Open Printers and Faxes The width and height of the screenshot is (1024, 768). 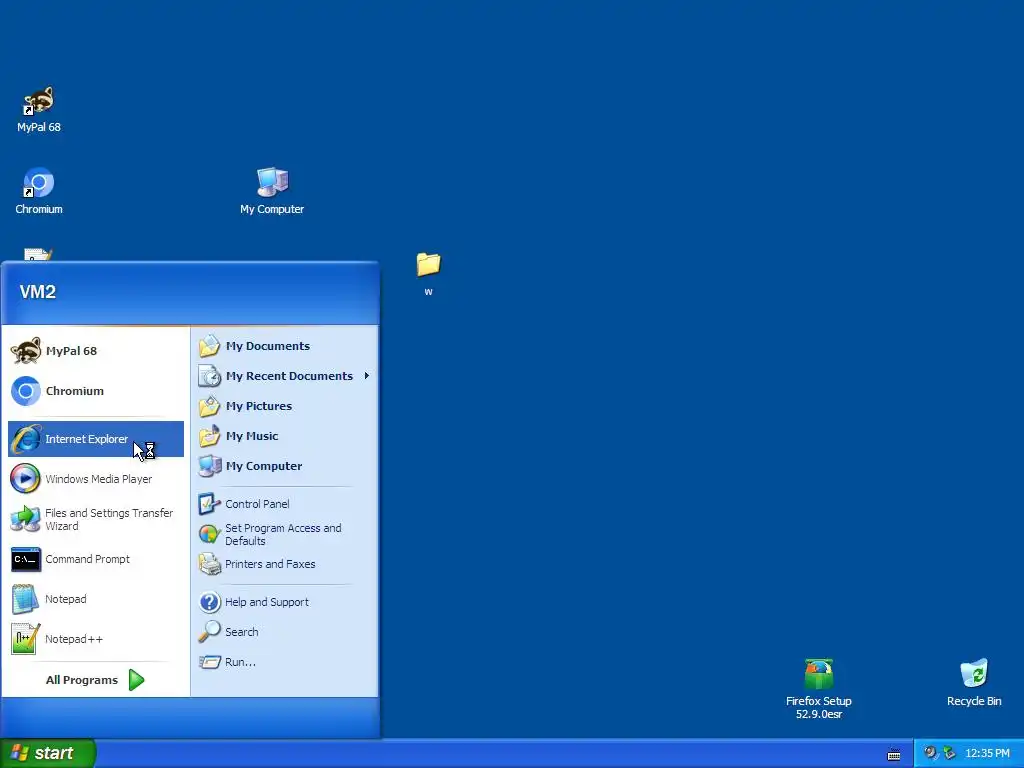click(x=285, y=564)
